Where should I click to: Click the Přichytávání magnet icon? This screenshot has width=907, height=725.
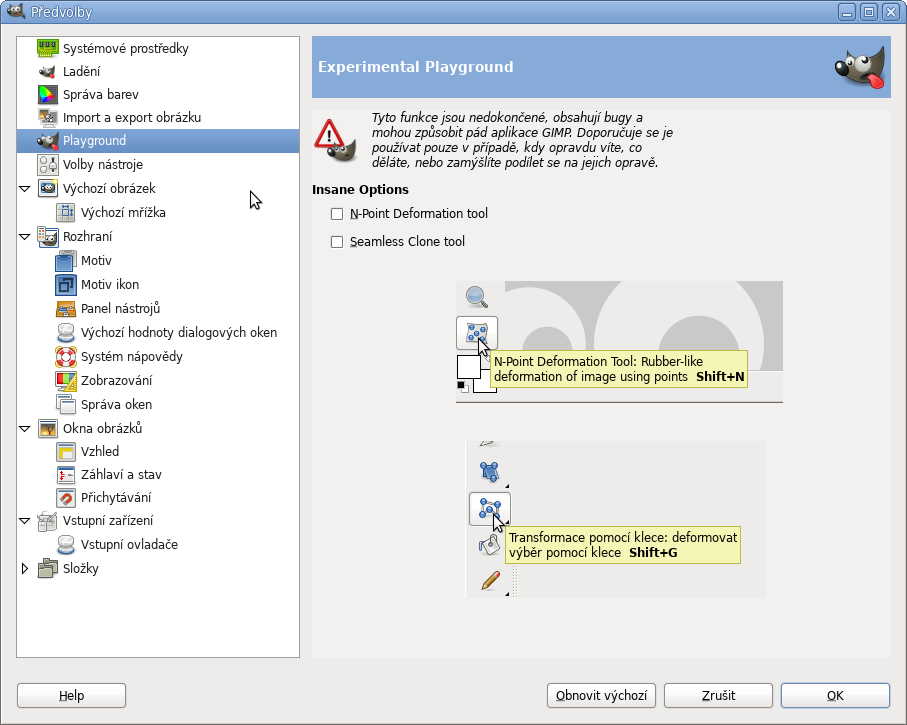(65, 498)
